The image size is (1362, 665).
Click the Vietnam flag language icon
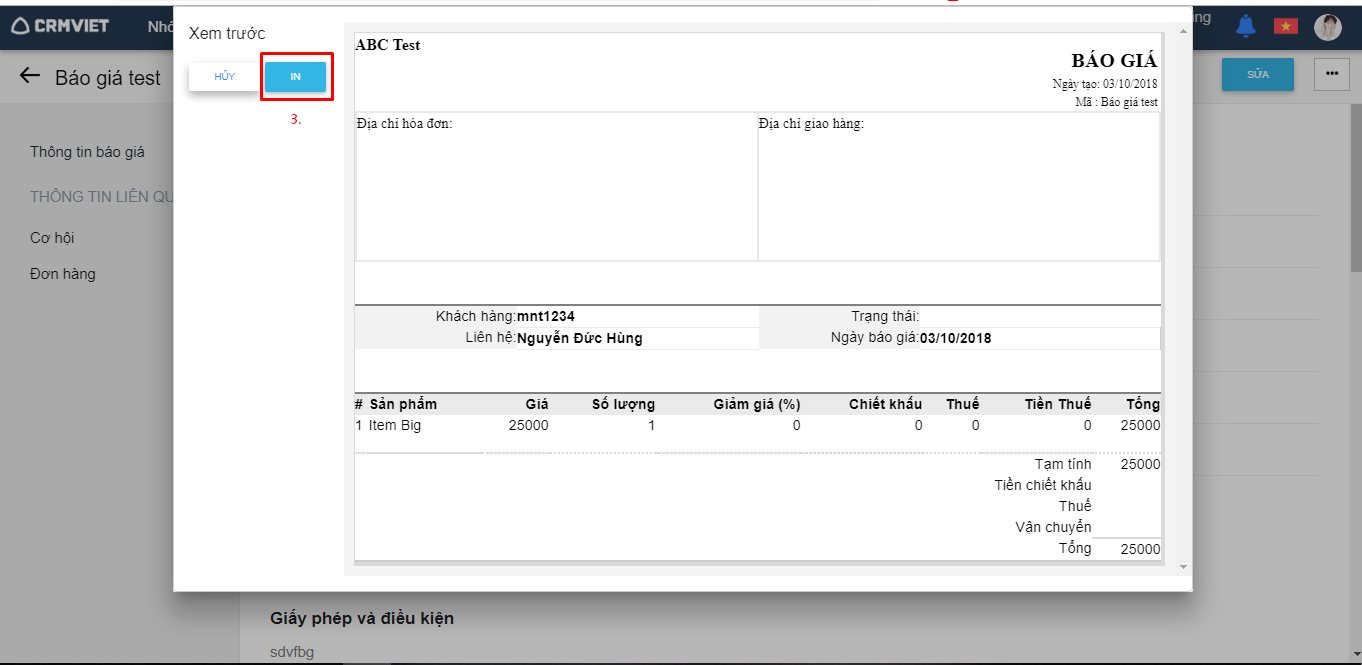click(x=1285, y=26)
